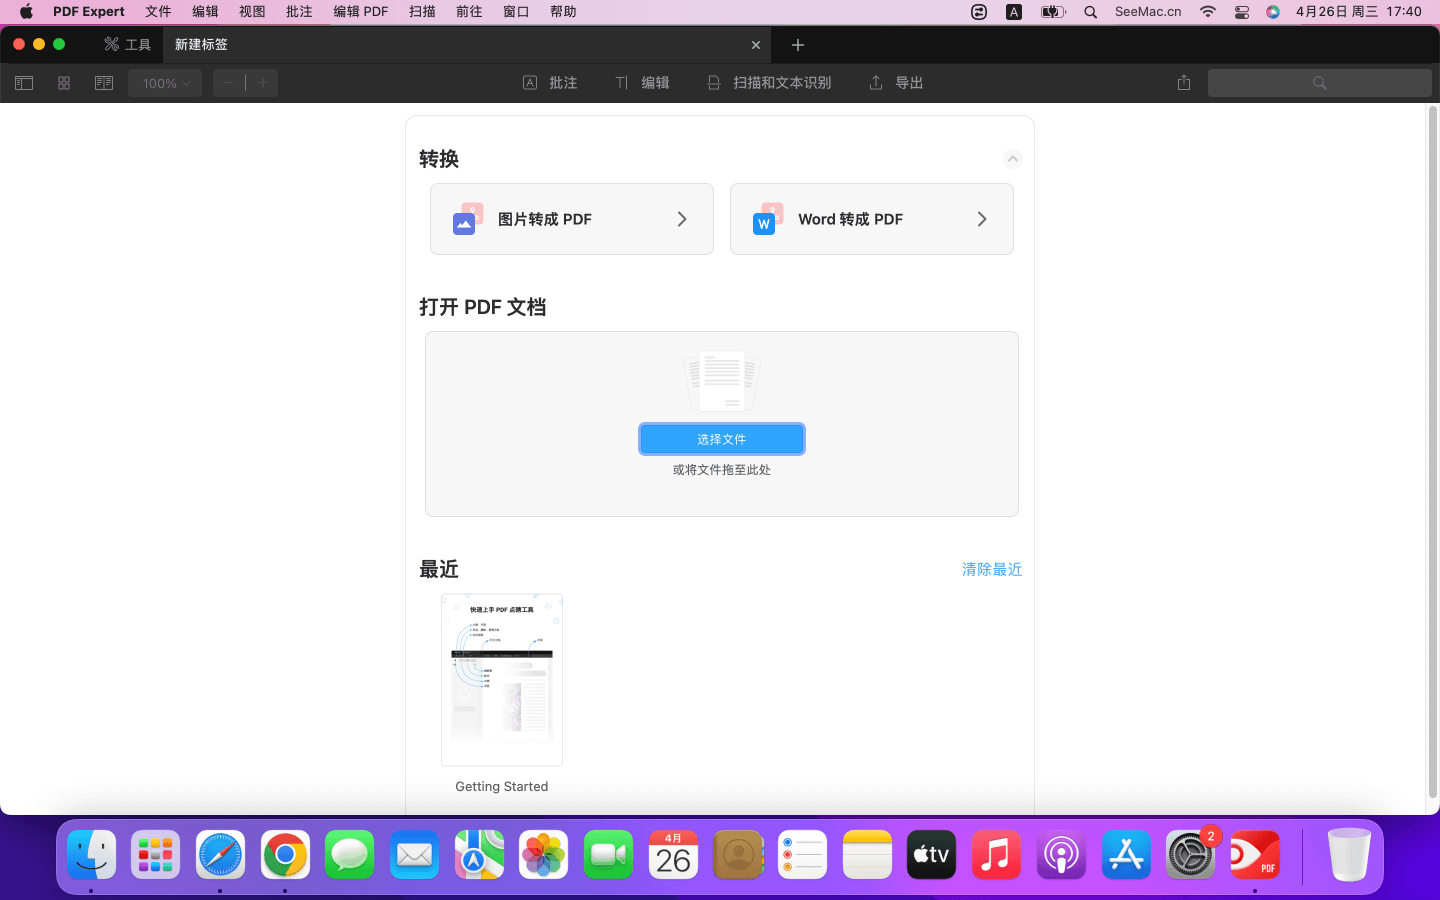Toggle the two-page reading view icon
The height and width of the screenshot is (900, 1440).
point(104,83)
